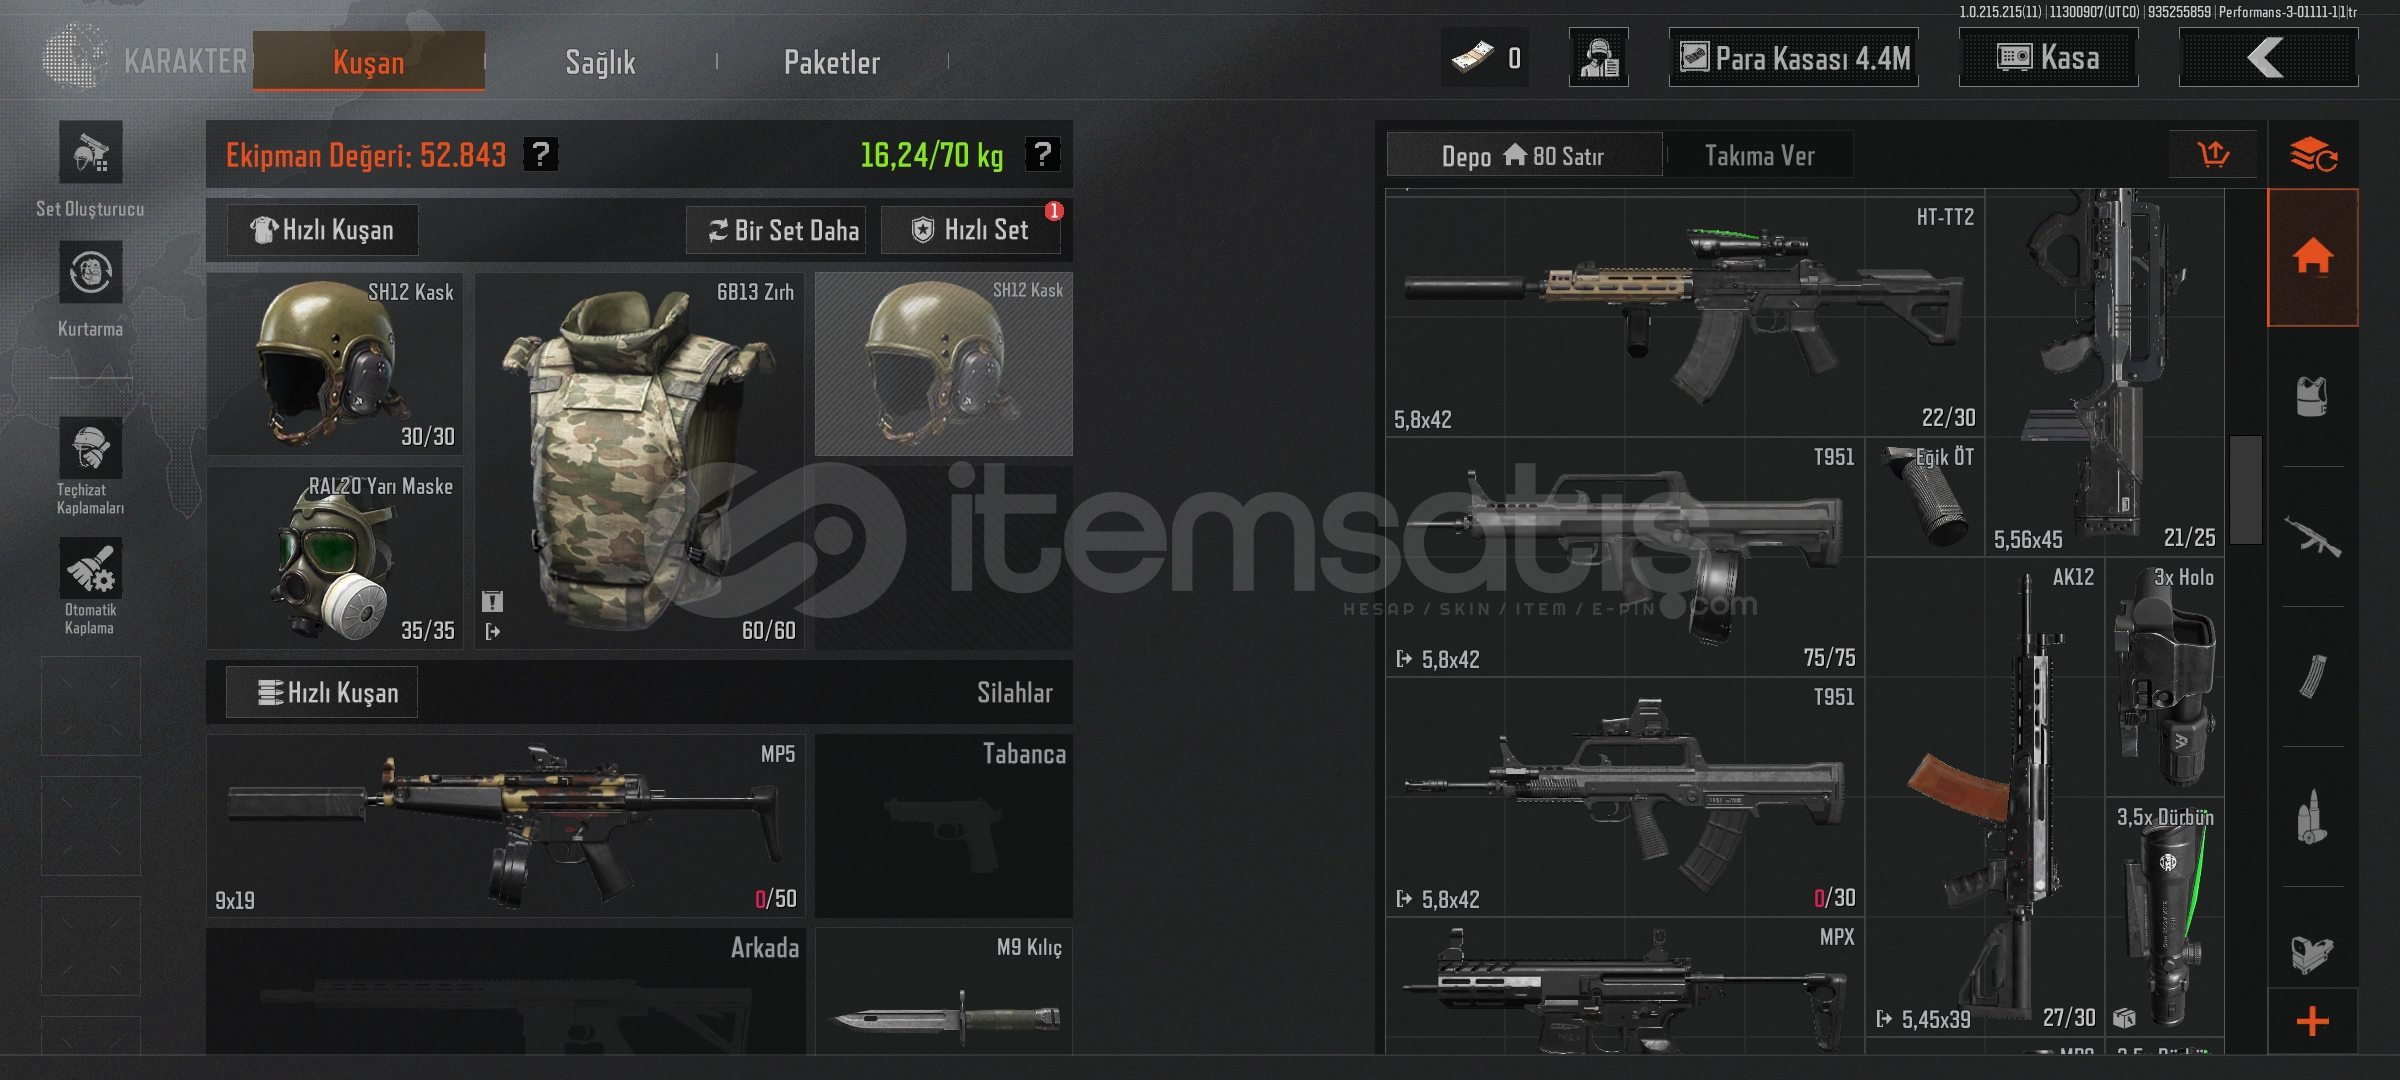Click the stack sort refresh icon
Screen dimensions: 2400x1080
(x=2313, y=155)
